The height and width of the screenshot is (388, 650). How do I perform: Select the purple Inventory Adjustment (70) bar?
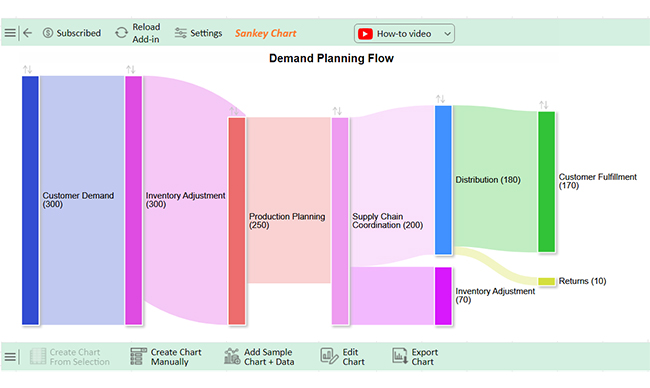(x=443, y=296)
